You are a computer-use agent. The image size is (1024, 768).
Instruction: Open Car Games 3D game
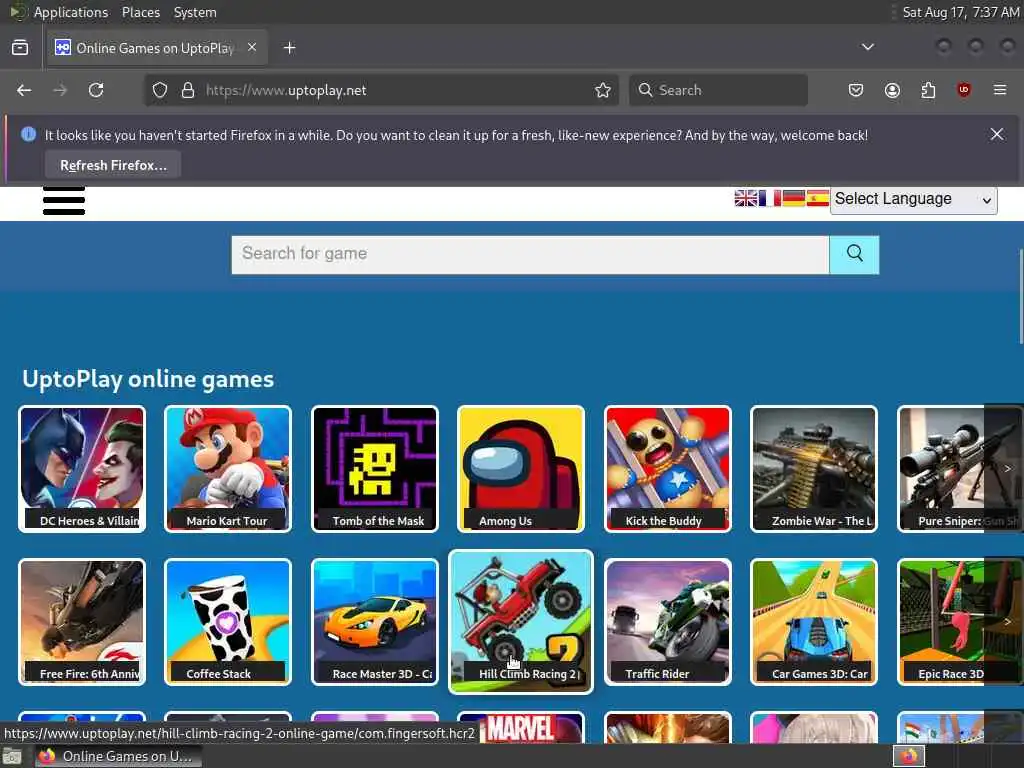coord(814,622)
